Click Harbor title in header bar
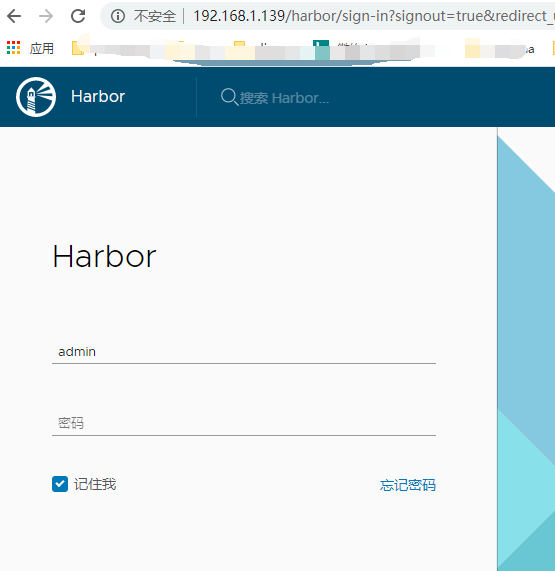The width and height of the screenshot is (555, 571). click(98, 97)
